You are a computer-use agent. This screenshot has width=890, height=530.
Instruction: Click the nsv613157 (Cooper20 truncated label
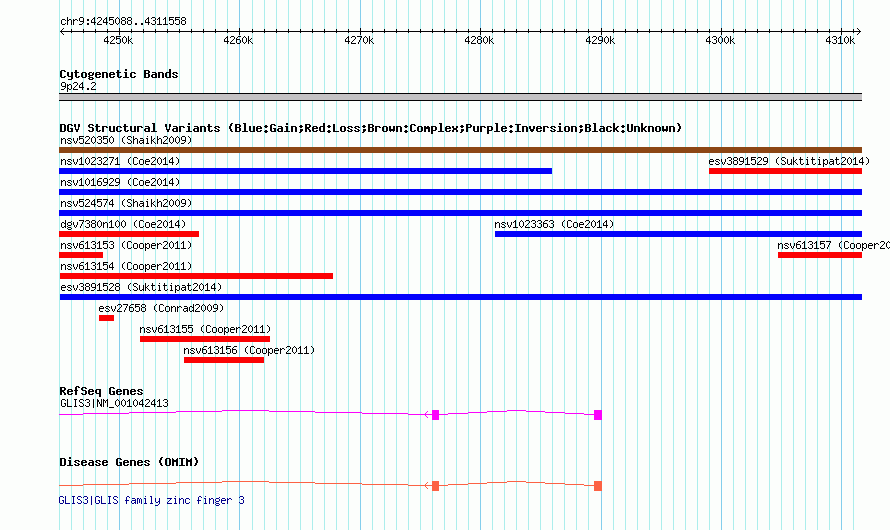(833, 245)
